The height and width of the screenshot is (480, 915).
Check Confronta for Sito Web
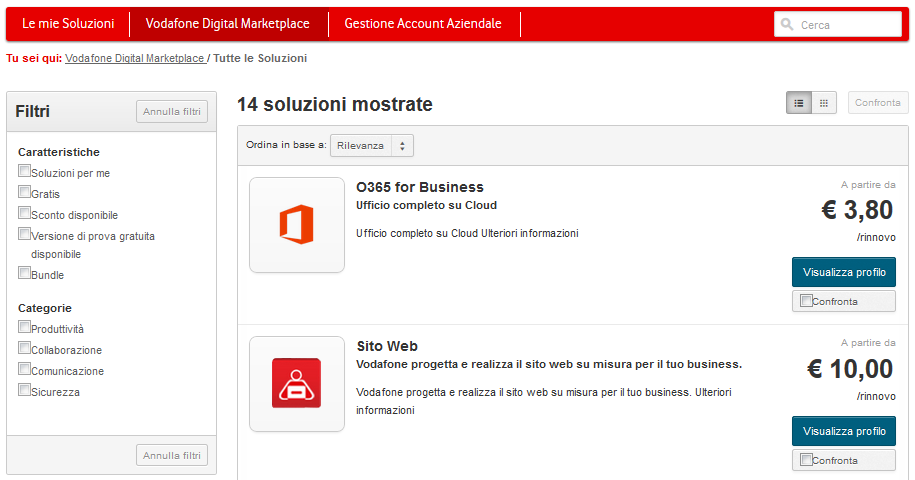(x=806, y=460)
